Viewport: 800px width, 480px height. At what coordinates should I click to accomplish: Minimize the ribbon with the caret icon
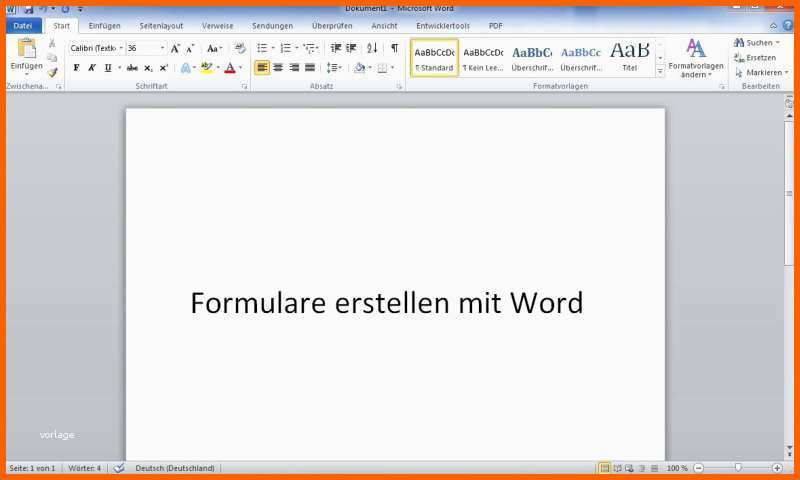pyautogui.click(x=773, y=26)
